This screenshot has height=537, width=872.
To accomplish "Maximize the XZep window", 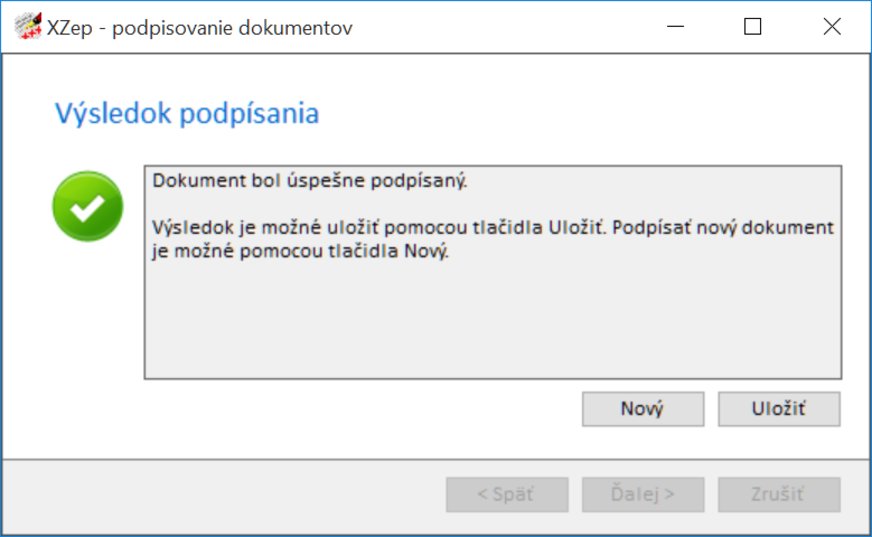I will 753,27.
